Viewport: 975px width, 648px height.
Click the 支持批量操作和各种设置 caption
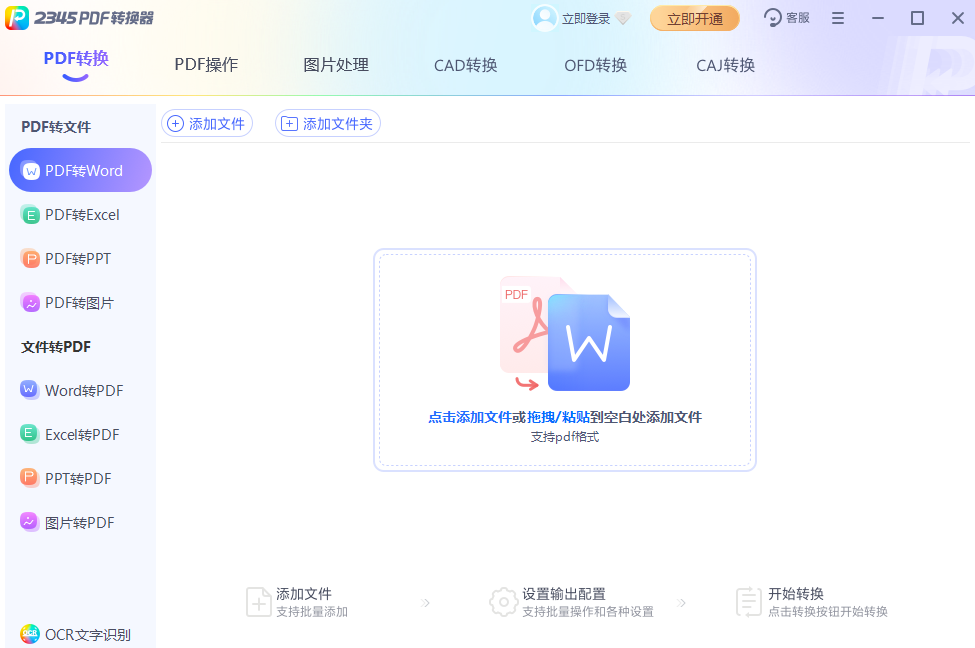tap(588, 612)
